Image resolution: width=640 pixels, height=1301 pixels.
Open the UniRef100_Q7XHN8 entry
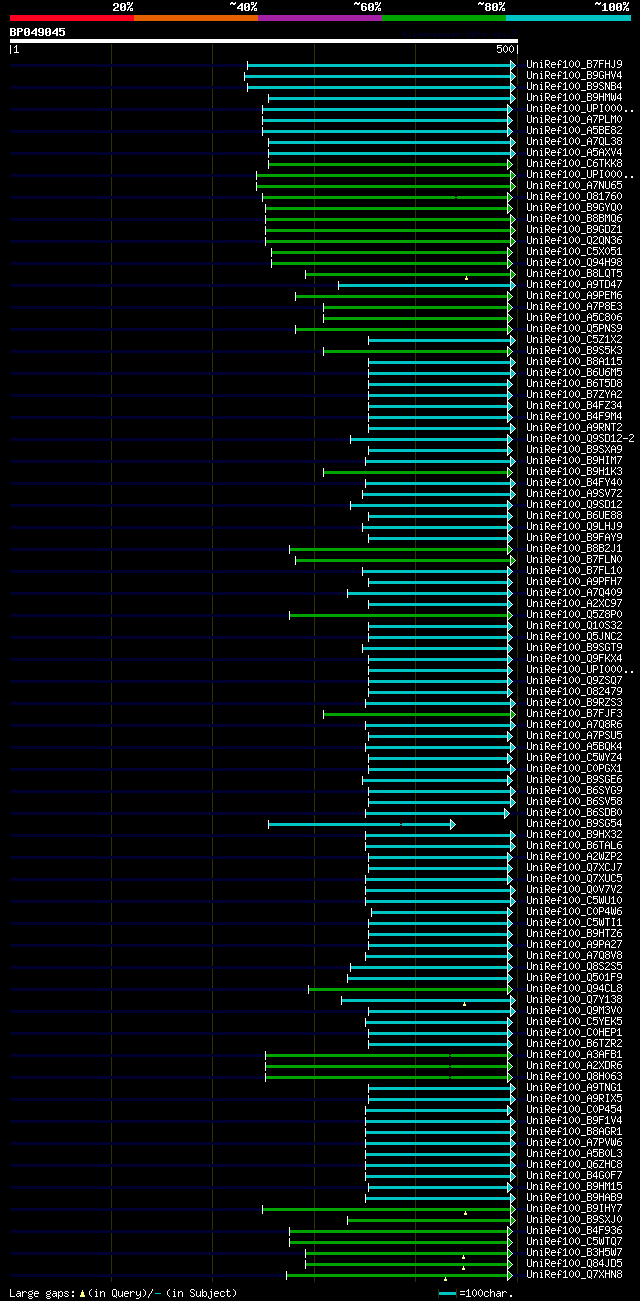tap(574, 1274)
